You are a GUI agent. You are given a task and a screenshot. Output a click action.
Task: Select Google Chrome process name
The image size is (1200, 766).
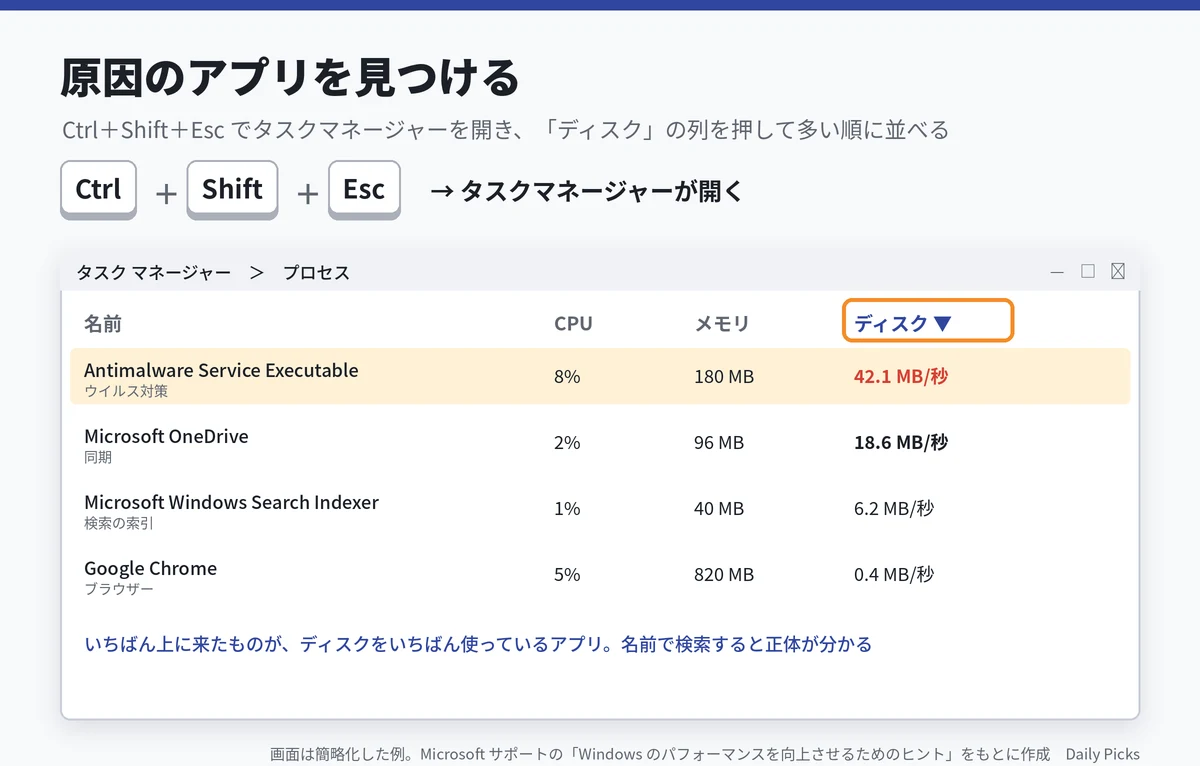point(150,568)
